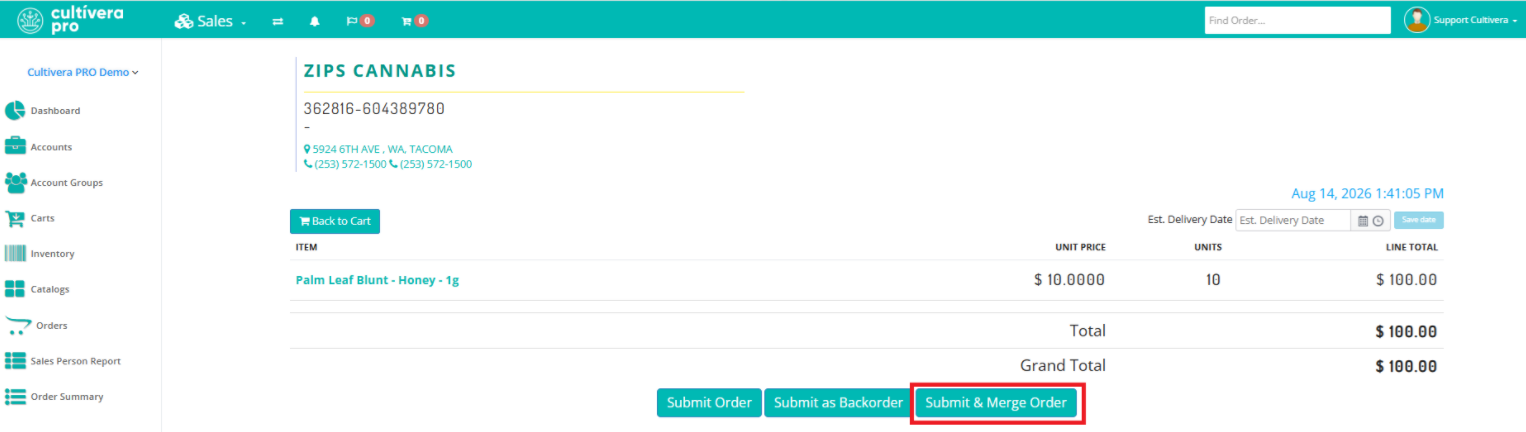Open the flag icon with 0 badge
Image resolution: width=1526 pixels, height=432 pixels.
coord(359,20)
